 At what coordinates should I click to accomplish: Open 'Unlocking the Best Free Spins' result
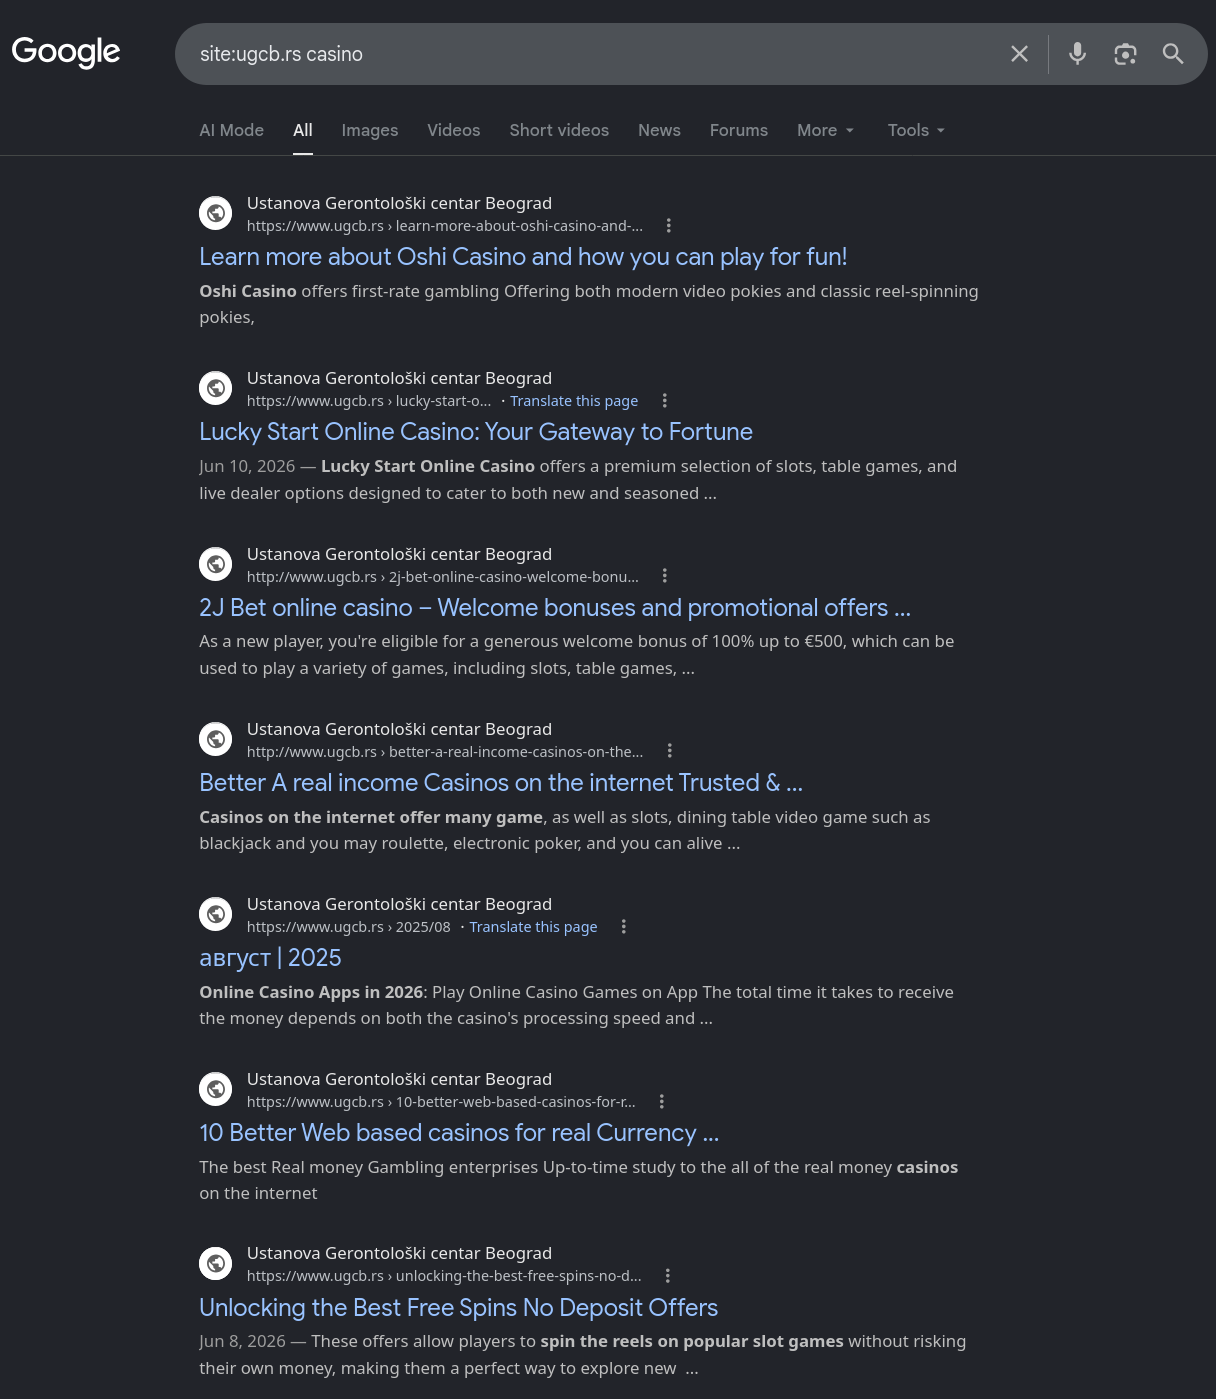[x=459, y=1308]
